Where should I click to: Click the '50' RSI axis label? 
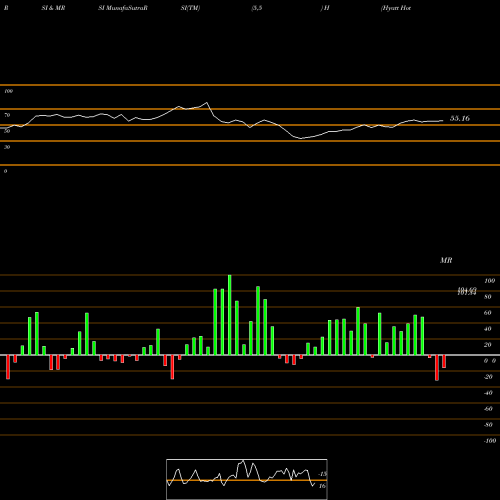pos(7,131)
